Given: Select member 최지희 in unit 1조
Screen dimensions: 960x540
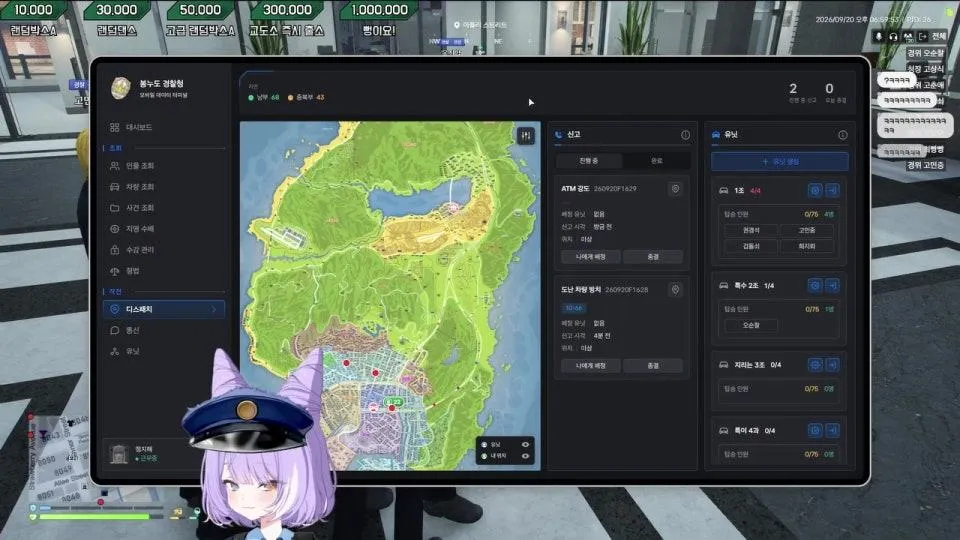Looking at the screenshot, I should click(807, 246).
